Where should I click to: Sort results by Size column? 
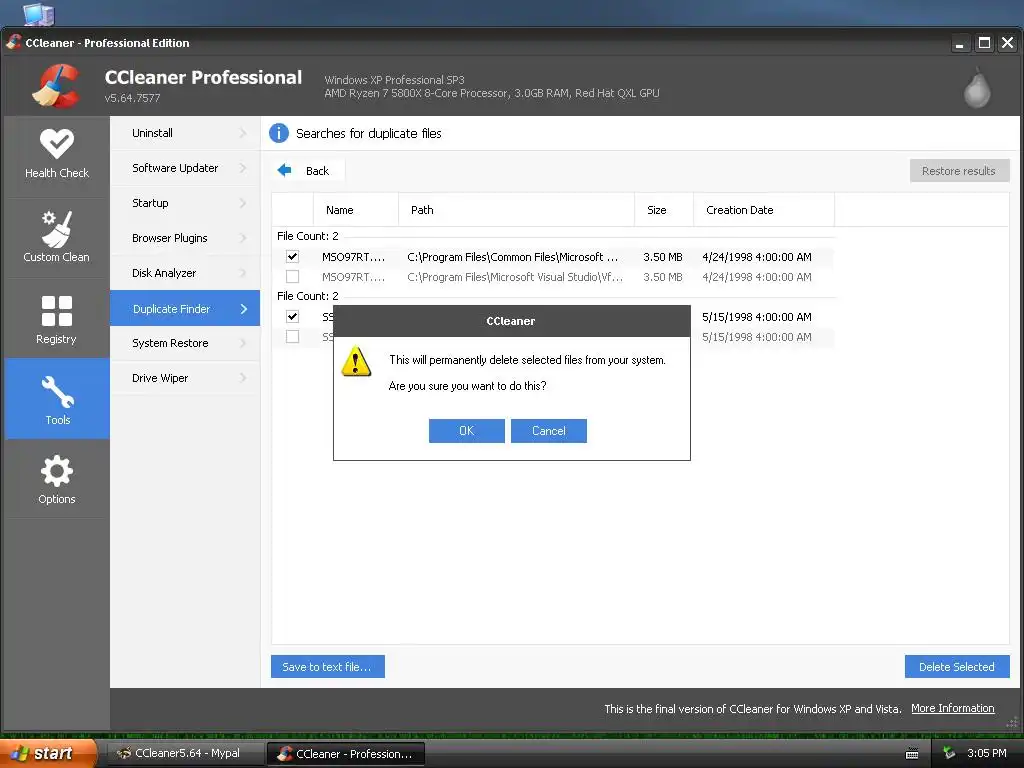click(664, 210)
